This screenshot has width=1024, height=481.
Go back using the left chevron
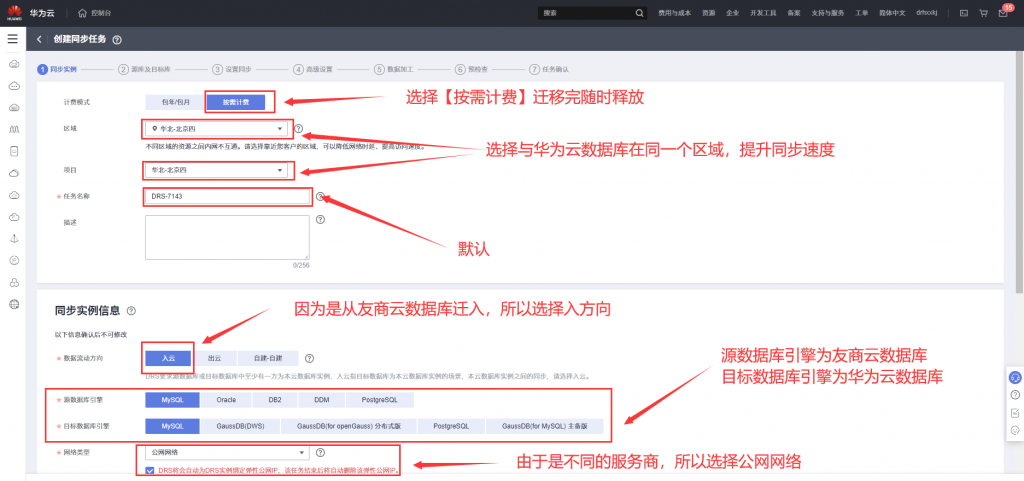point(39,40)
